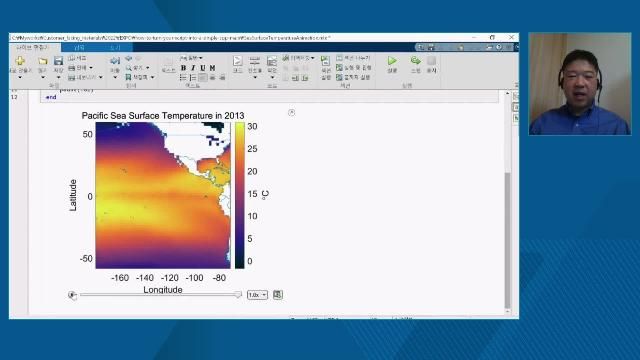Save the live script with the floppy disk icon

58,61
